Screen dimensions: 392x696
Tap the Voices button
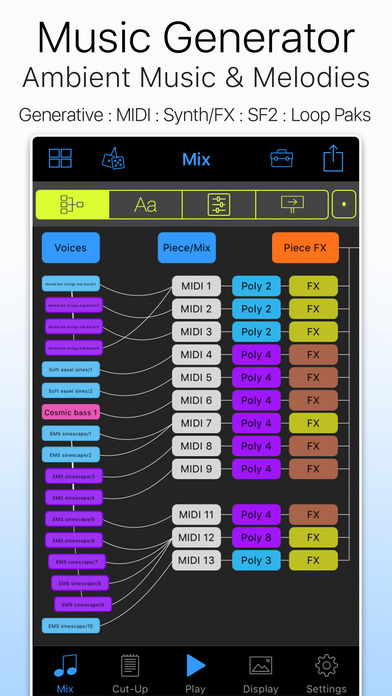tap(71, 248)
